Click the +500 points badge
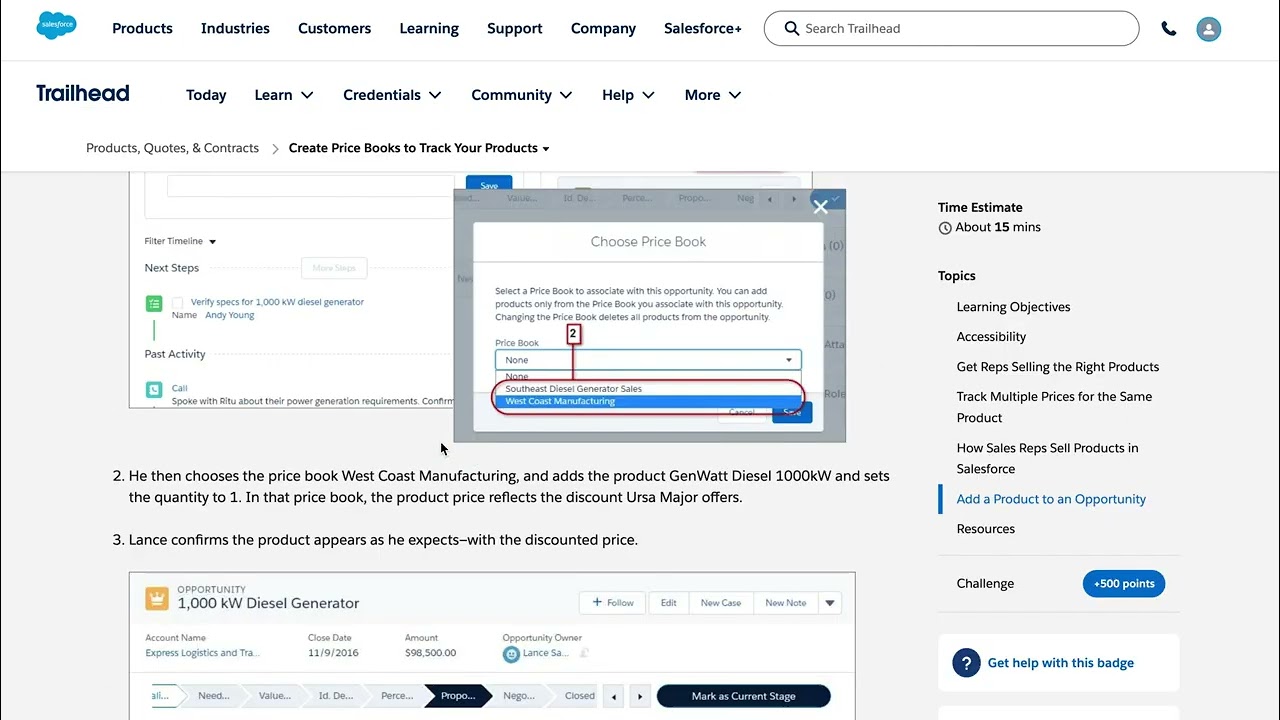Viewport: 1280px width, 720px height. click(x=1124, y=584)
